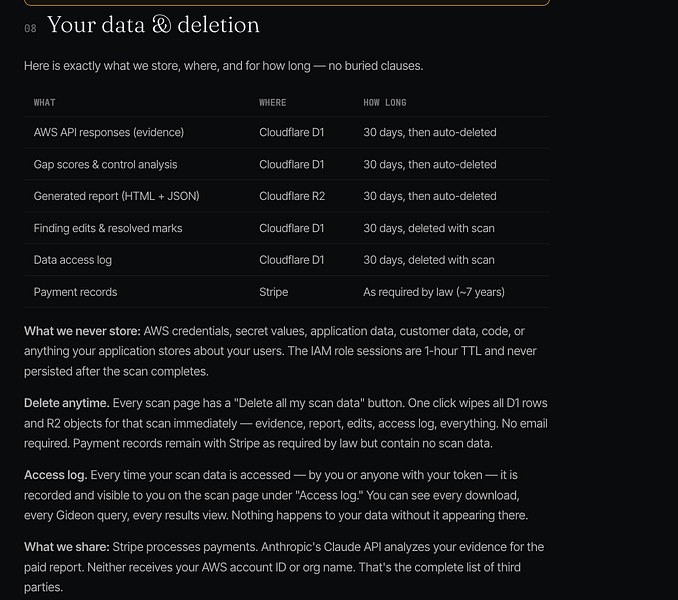
Task: Click the "Payment records" table cell
Action: point(75,292)
